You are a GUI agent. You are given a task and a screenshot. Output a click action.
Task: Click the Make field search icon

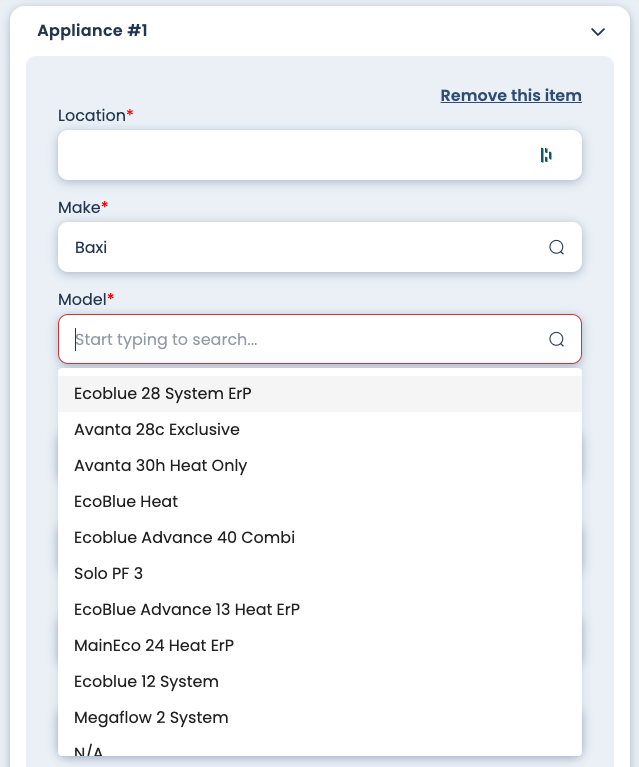click(x=557, y=247)
